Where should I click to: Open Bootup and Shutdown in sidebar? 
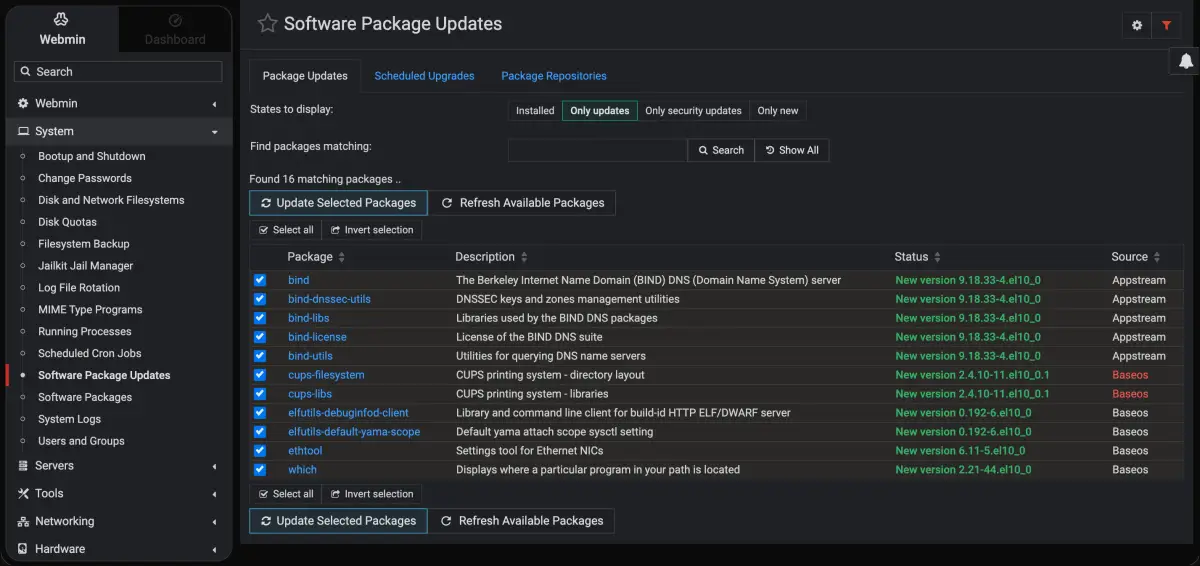tap(92, 156)
